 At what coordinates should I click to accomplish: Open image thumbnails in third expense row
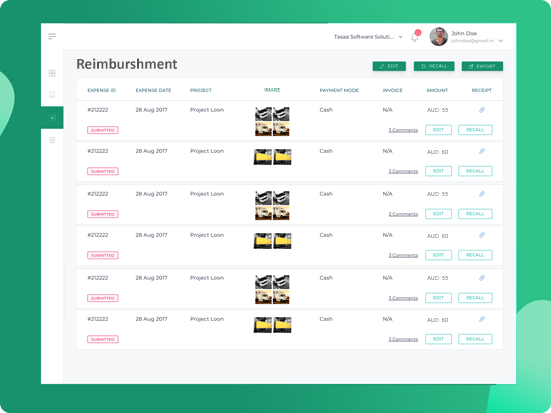coord(272,205)
